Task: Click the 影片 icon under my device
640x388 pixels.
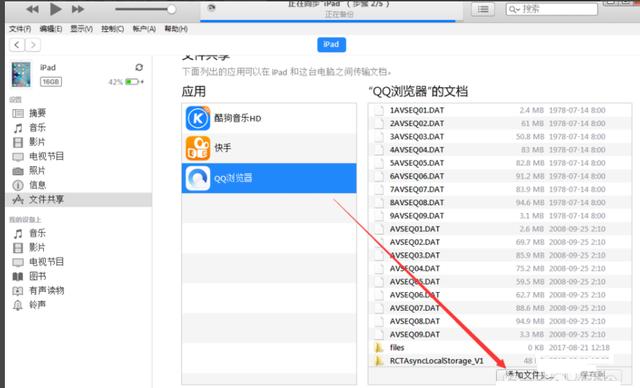Action: click(x=18, y=248)
